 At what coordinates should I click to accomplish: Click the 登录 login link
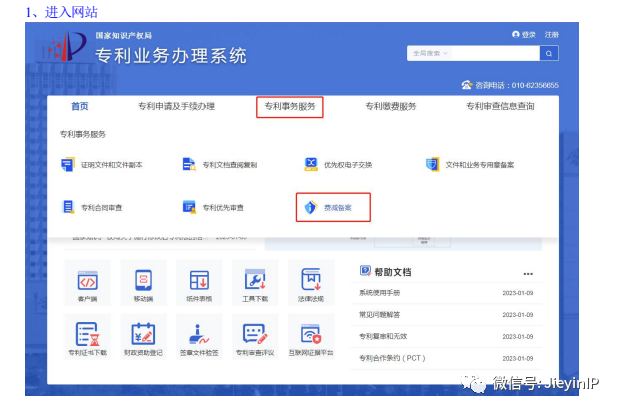529,35
